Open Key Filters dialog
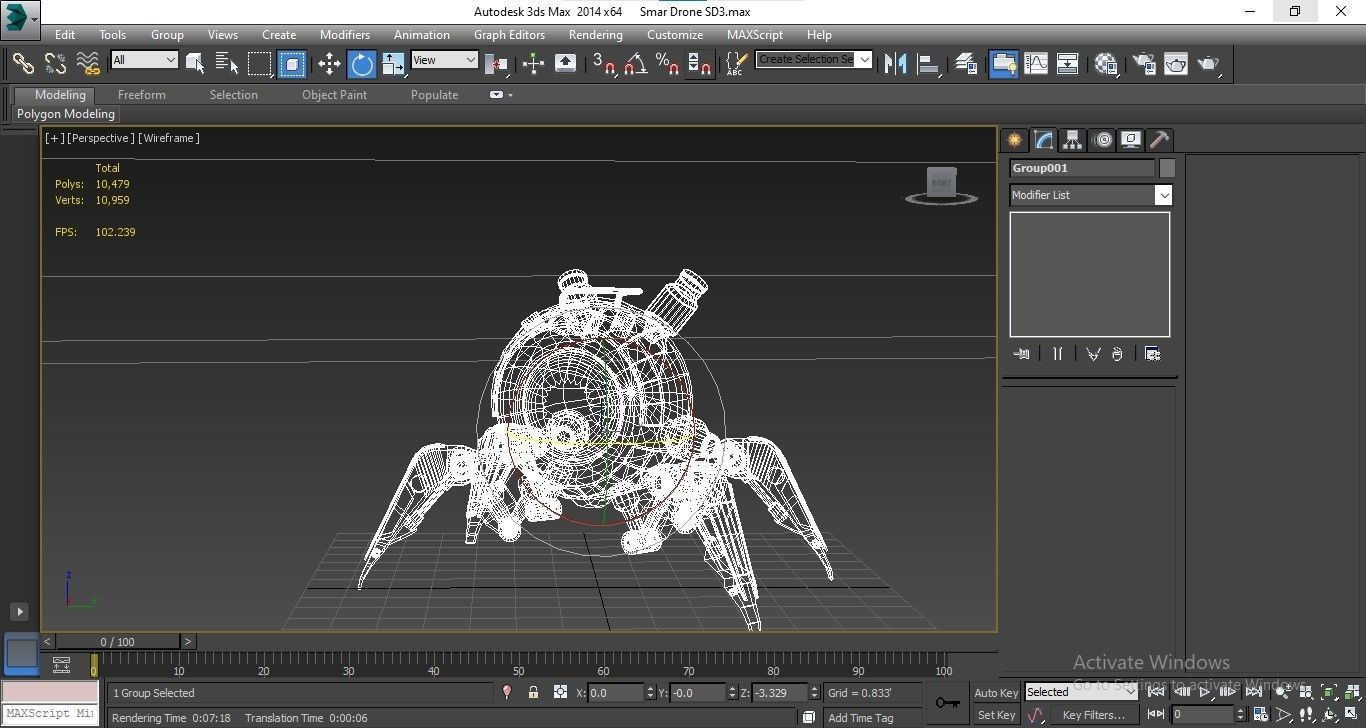Viewport: 1366px width, 728px height. tap(1094, 715)
